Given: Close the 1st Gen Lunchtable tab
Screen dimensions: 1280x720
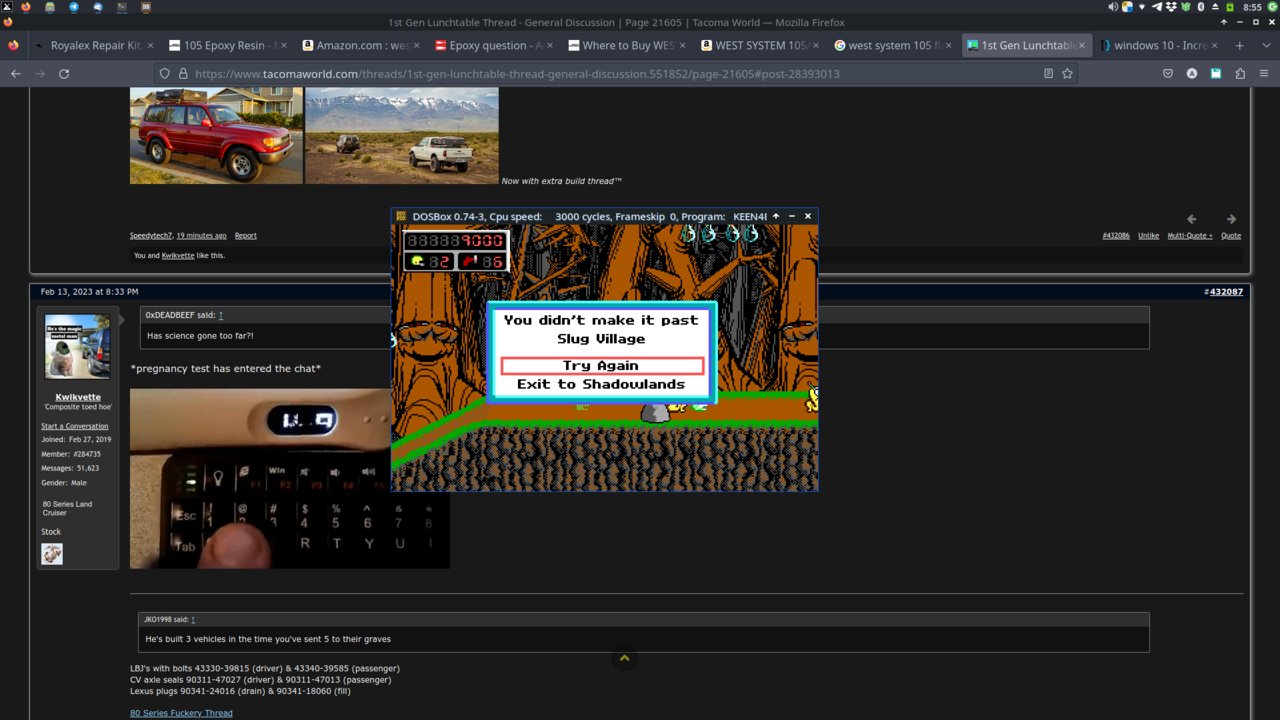Looking at the screenshot, I should point(1081,45).
